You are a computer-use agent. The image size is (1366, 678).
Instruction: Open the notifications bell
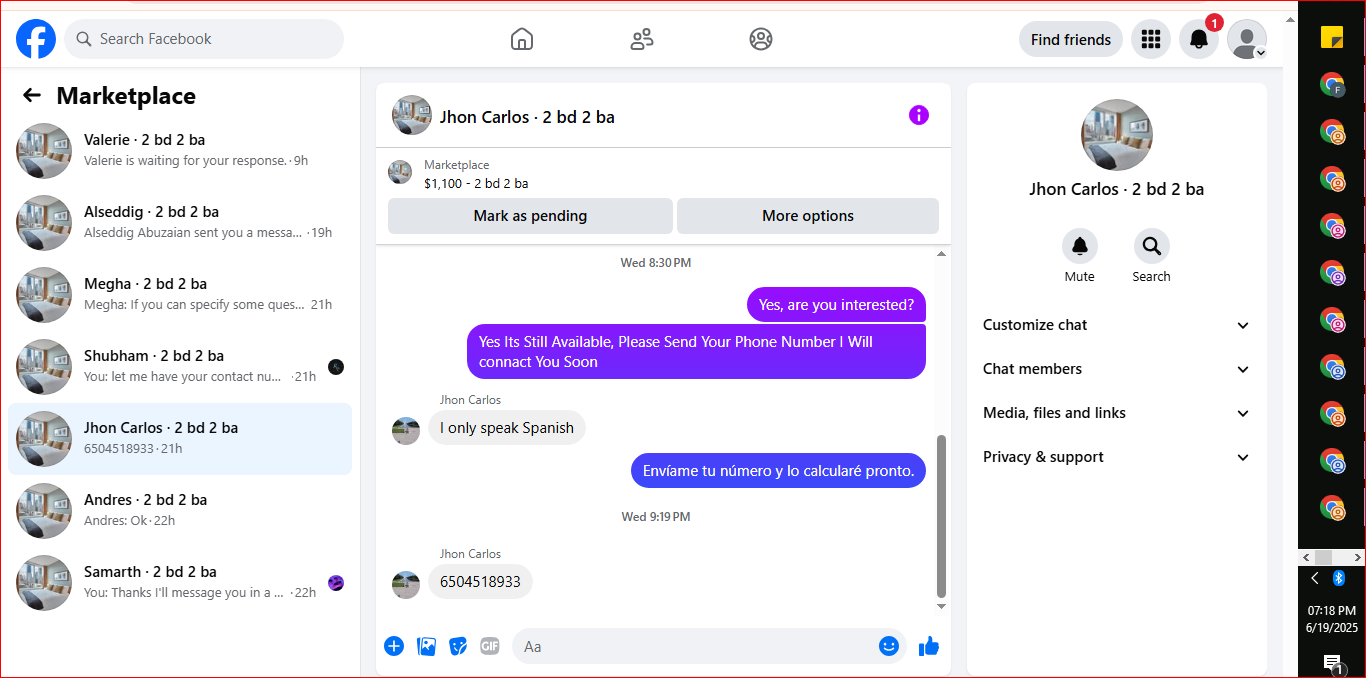pyautogui.click(x=1199, y=40)
